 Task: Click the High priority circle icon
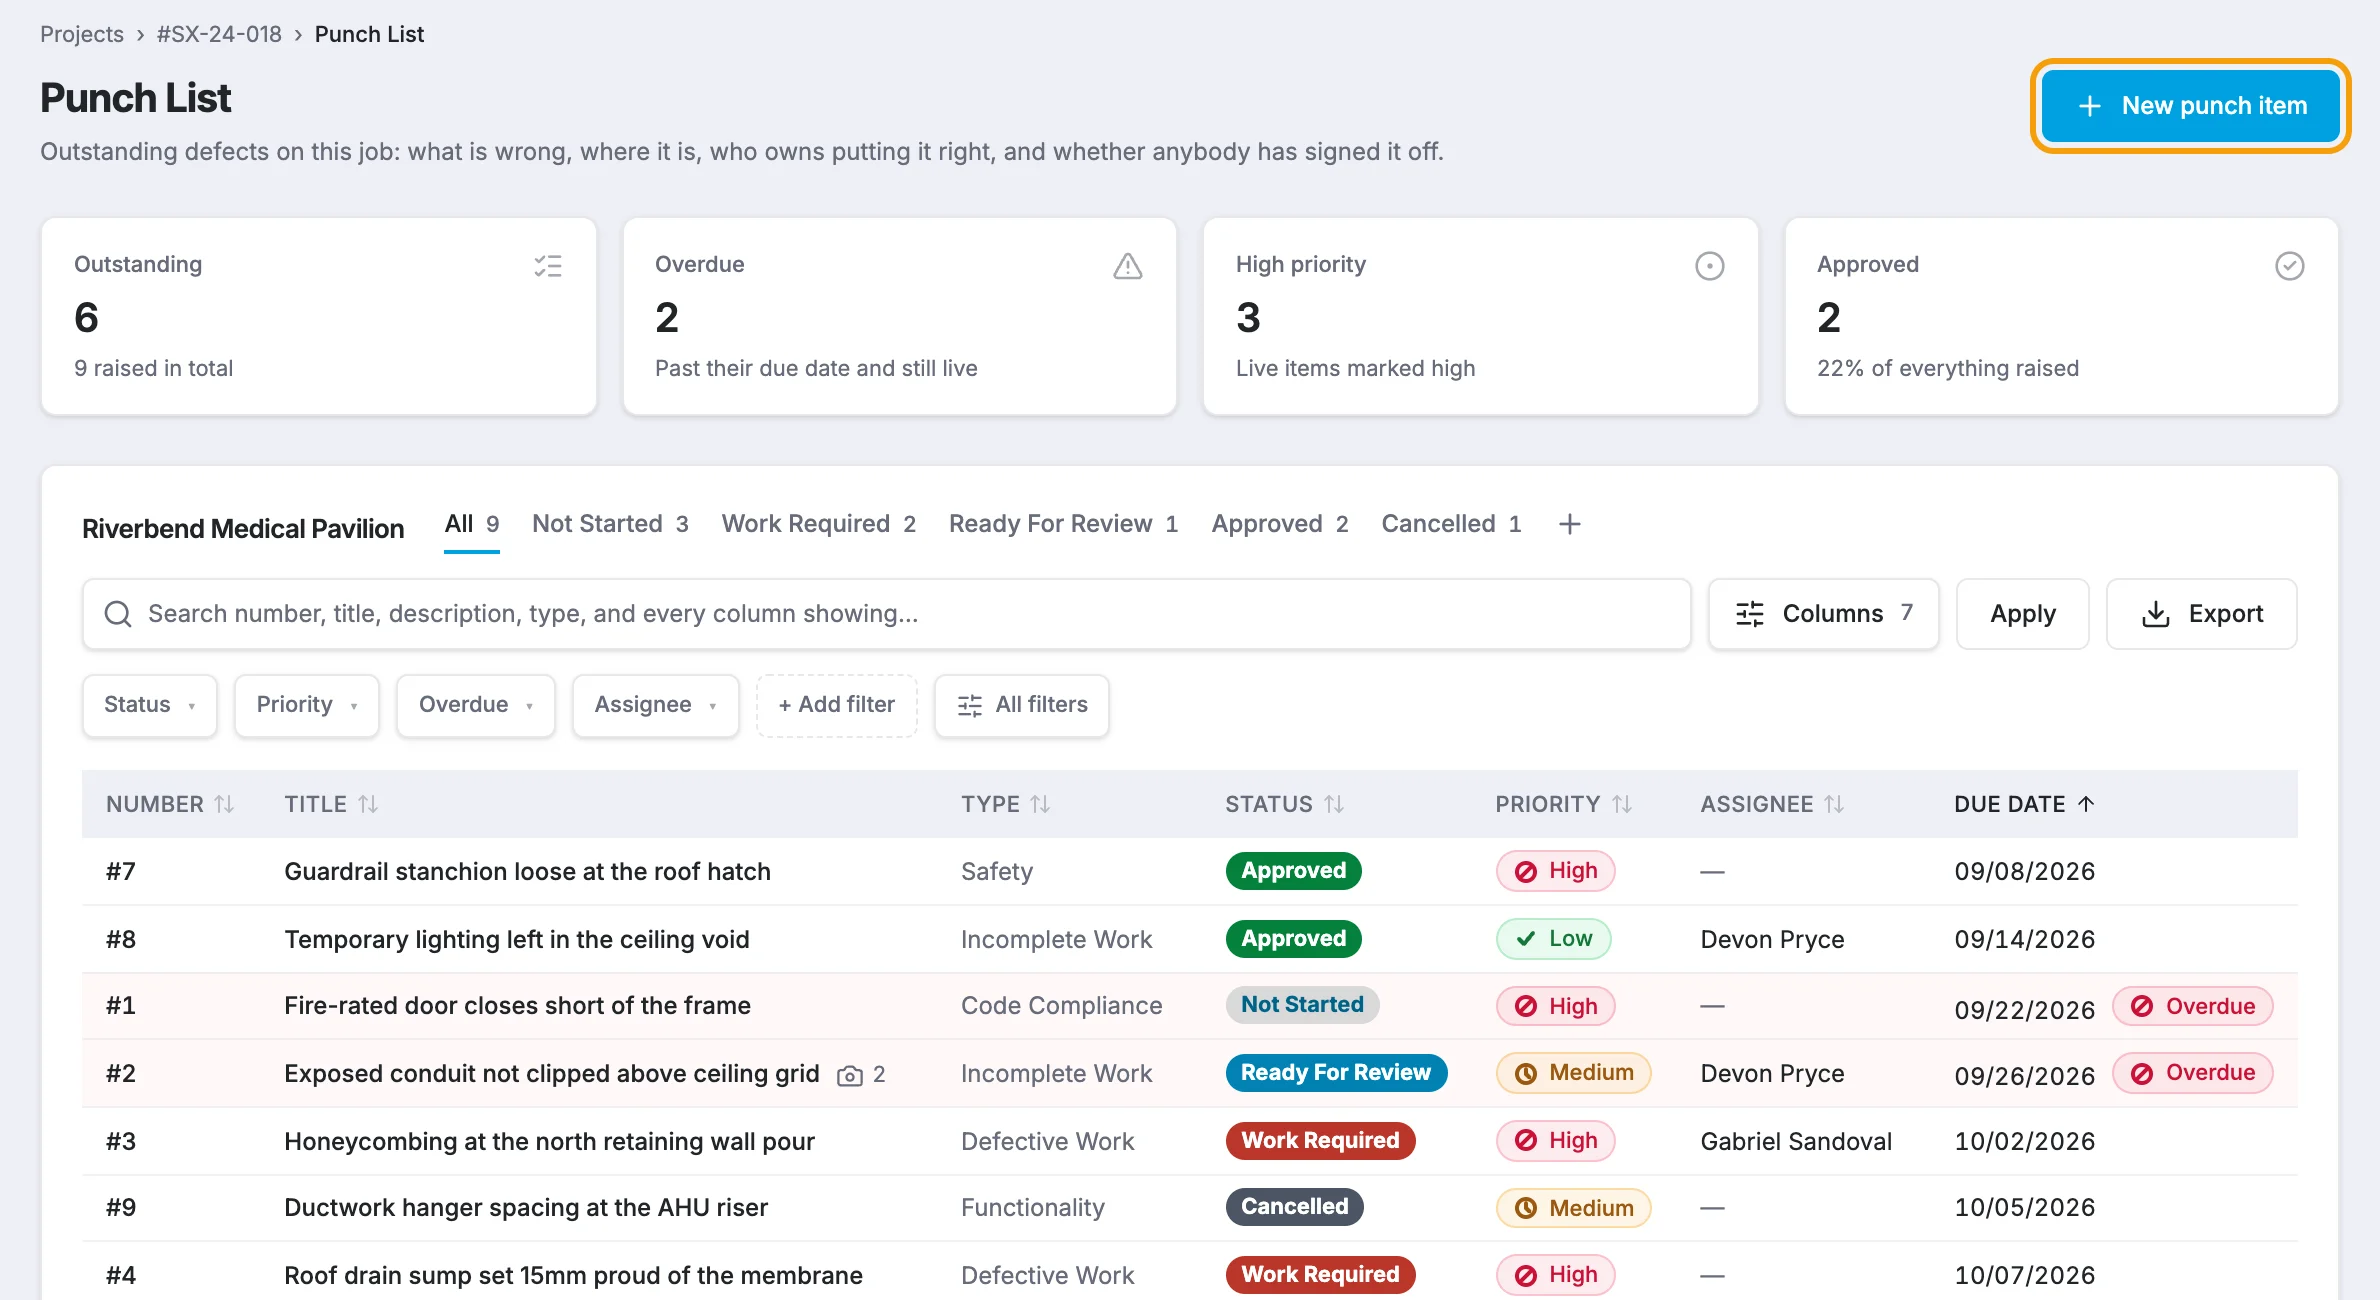(1710, 266)
